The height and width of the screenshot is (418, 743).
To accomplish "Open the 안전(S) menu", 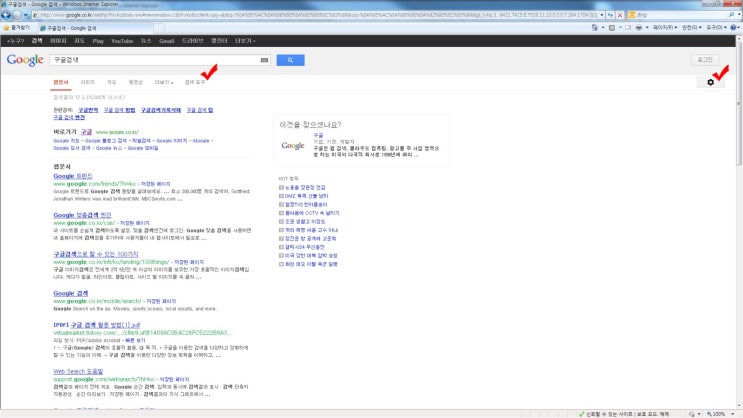I will point(691,28).
